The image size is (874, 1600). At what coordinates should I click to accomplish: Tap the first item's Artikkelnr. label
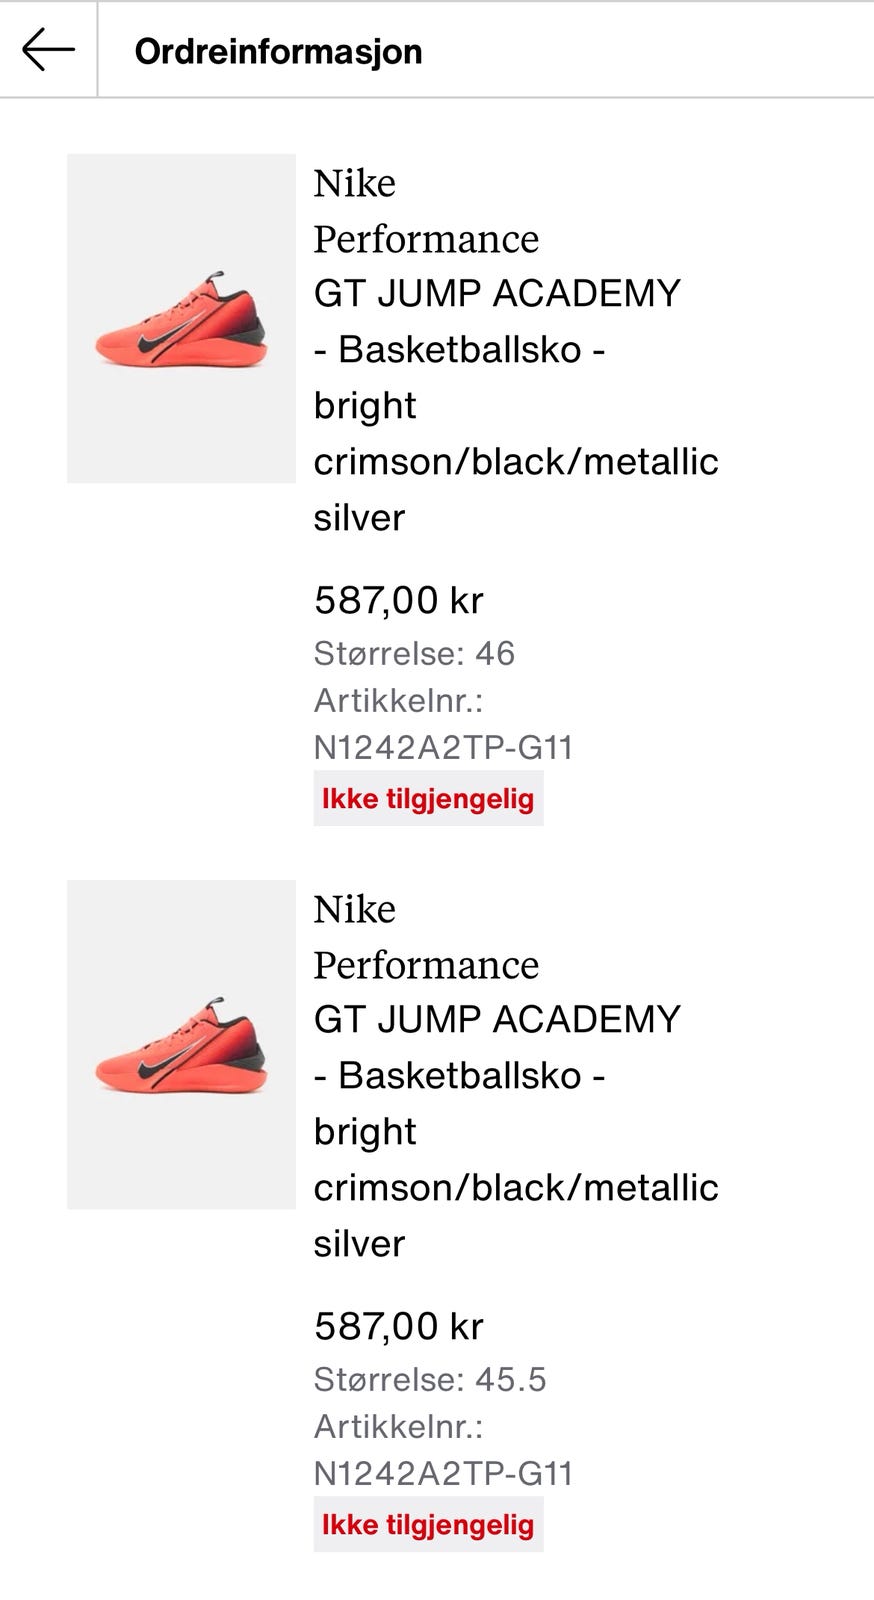[399, 700]
